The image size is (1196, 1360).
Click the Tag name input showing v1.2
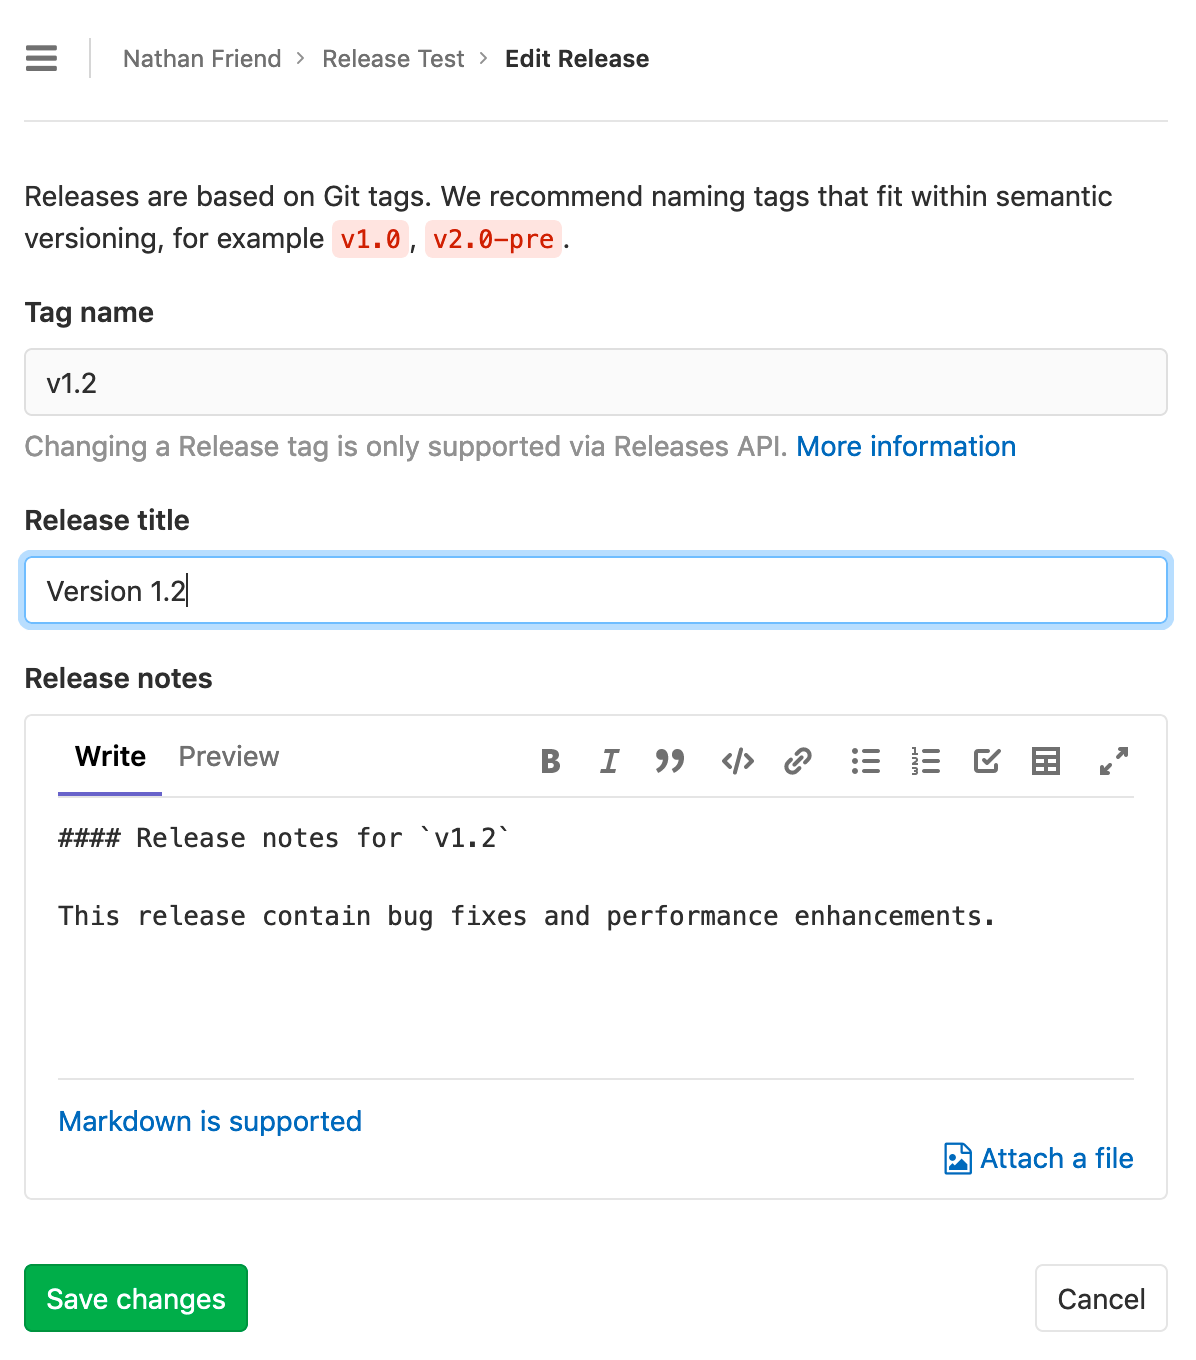[596, 382]
